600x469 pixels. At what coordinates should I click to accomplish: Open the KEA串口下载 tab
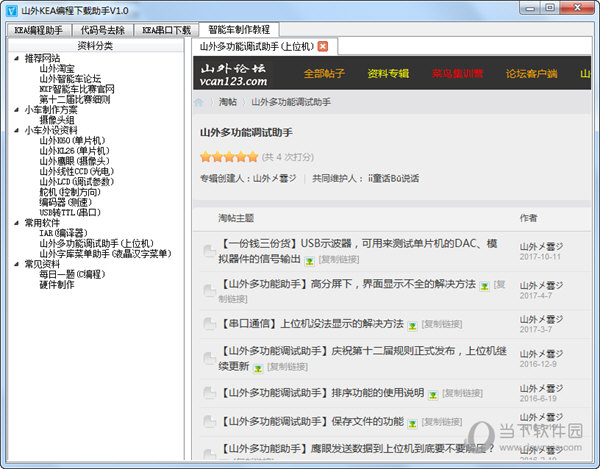(166, 30)
